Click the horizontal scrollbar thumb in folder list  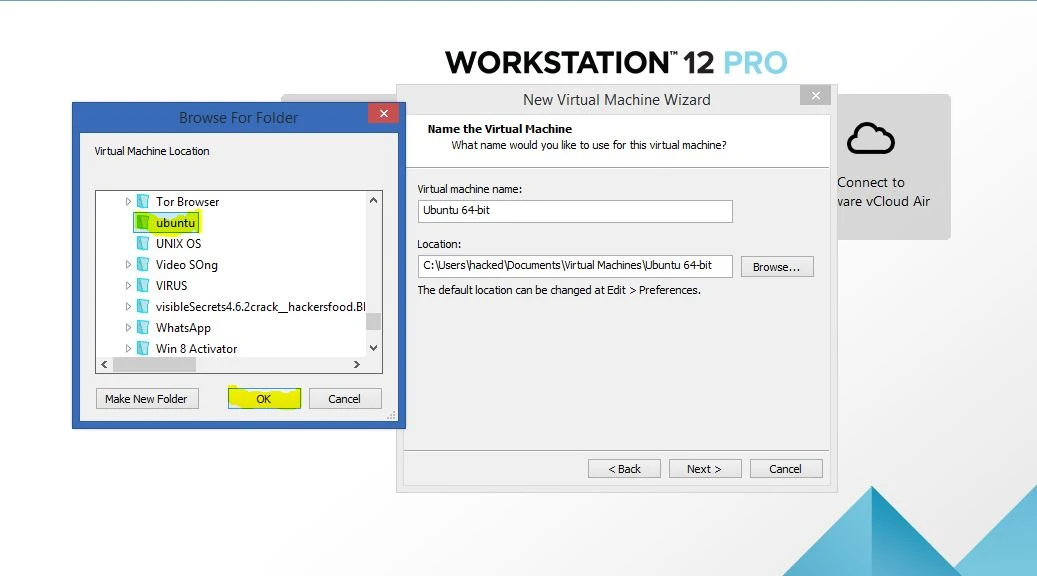click(x=155, y=364)
